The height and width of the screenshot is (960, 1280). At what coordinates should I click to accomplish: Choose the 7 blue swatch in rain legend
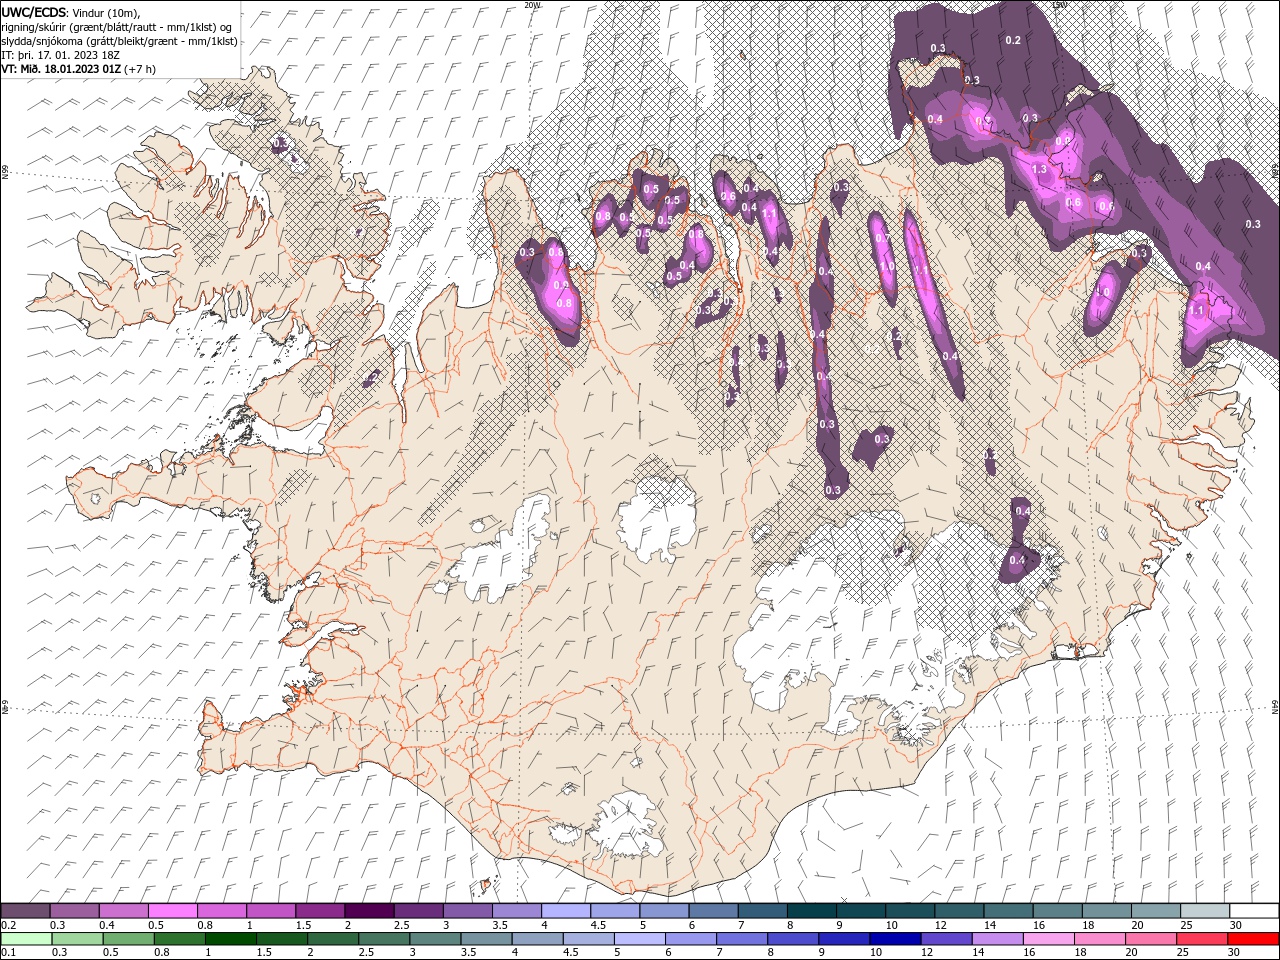pyautogui.click(x=741, y=939)
